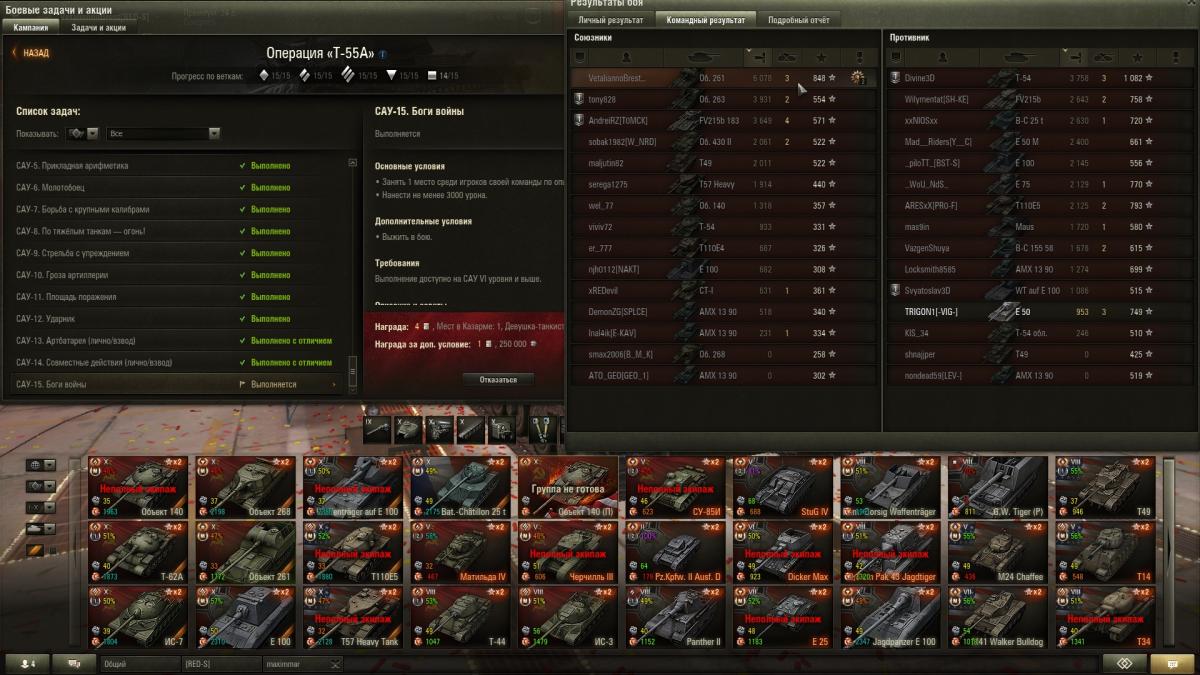The image size is (1200, 675).
Task: Select the Объект 140 tank card
Action: [x=137, y=487]
